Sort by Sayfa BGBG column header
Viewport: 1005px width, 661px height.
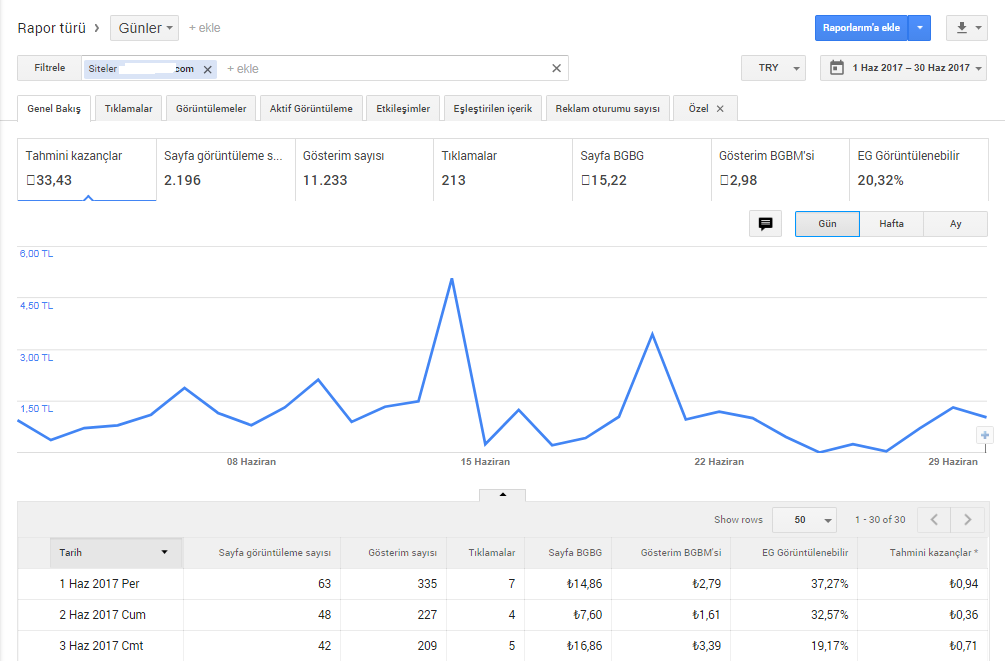568,553
